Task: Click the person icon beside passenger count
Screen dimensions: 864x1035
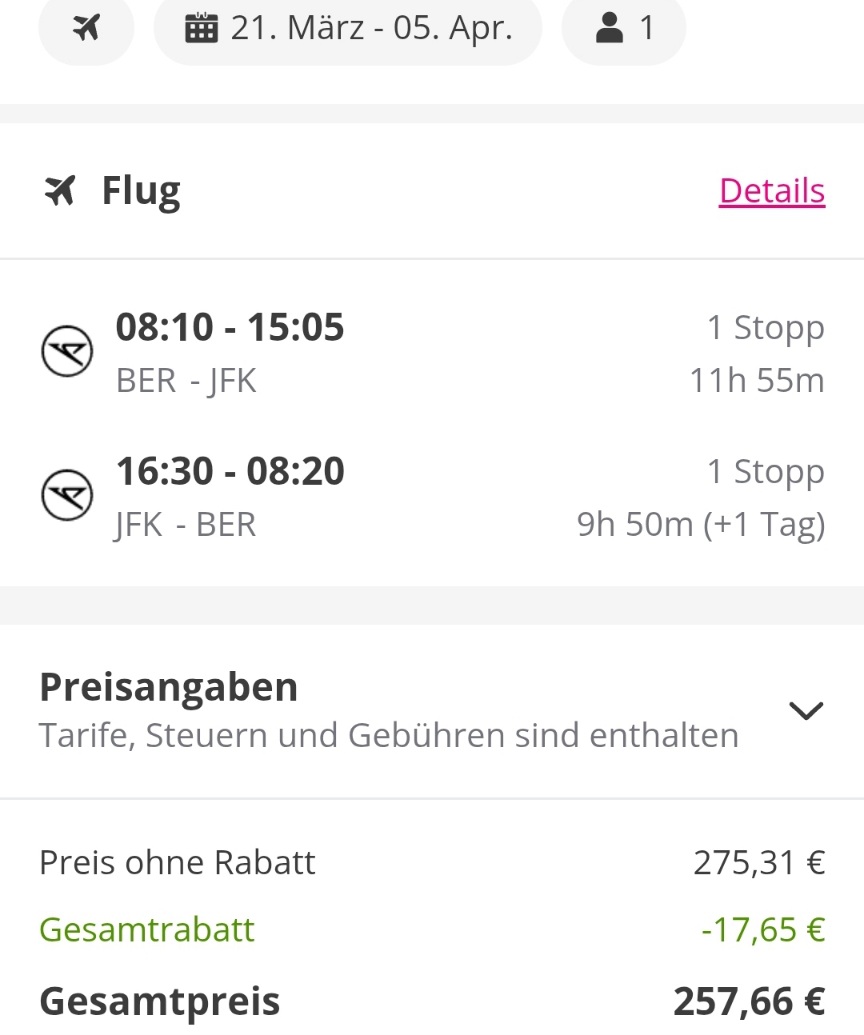Action: coord(609,28)
